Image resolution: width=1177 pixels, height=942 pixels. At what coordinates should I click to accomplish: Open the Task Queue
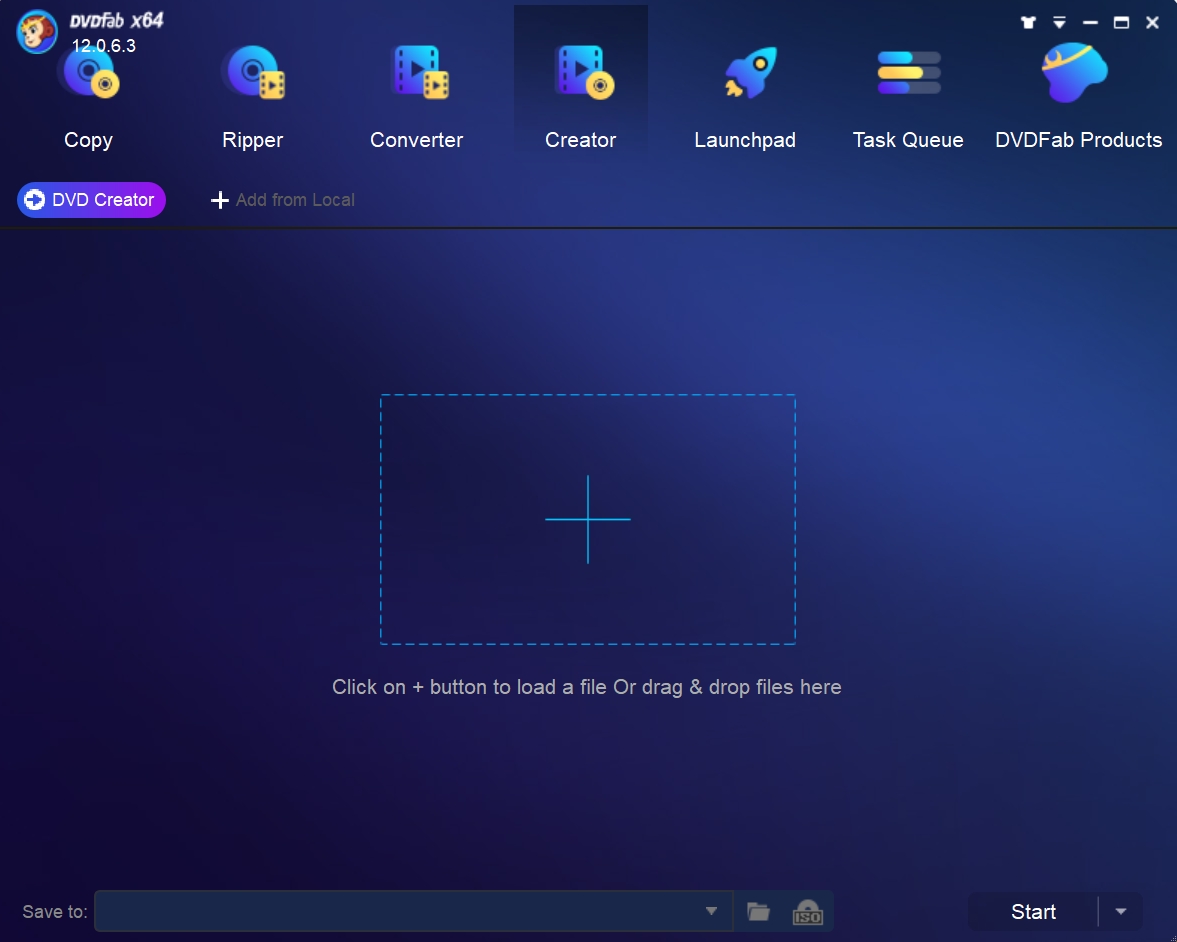tap(908, 98)
